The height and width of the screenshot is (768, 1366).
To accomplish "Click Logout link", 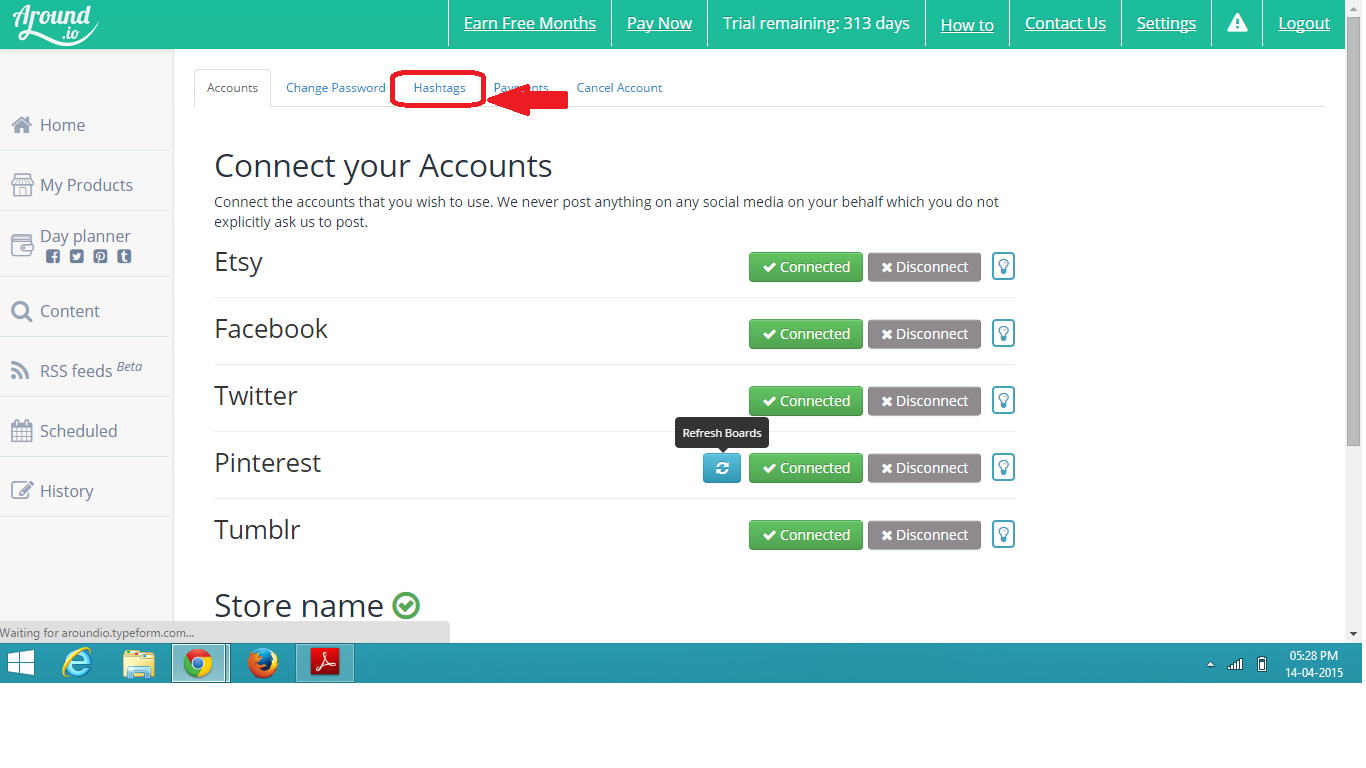I will coord(1304,24).
